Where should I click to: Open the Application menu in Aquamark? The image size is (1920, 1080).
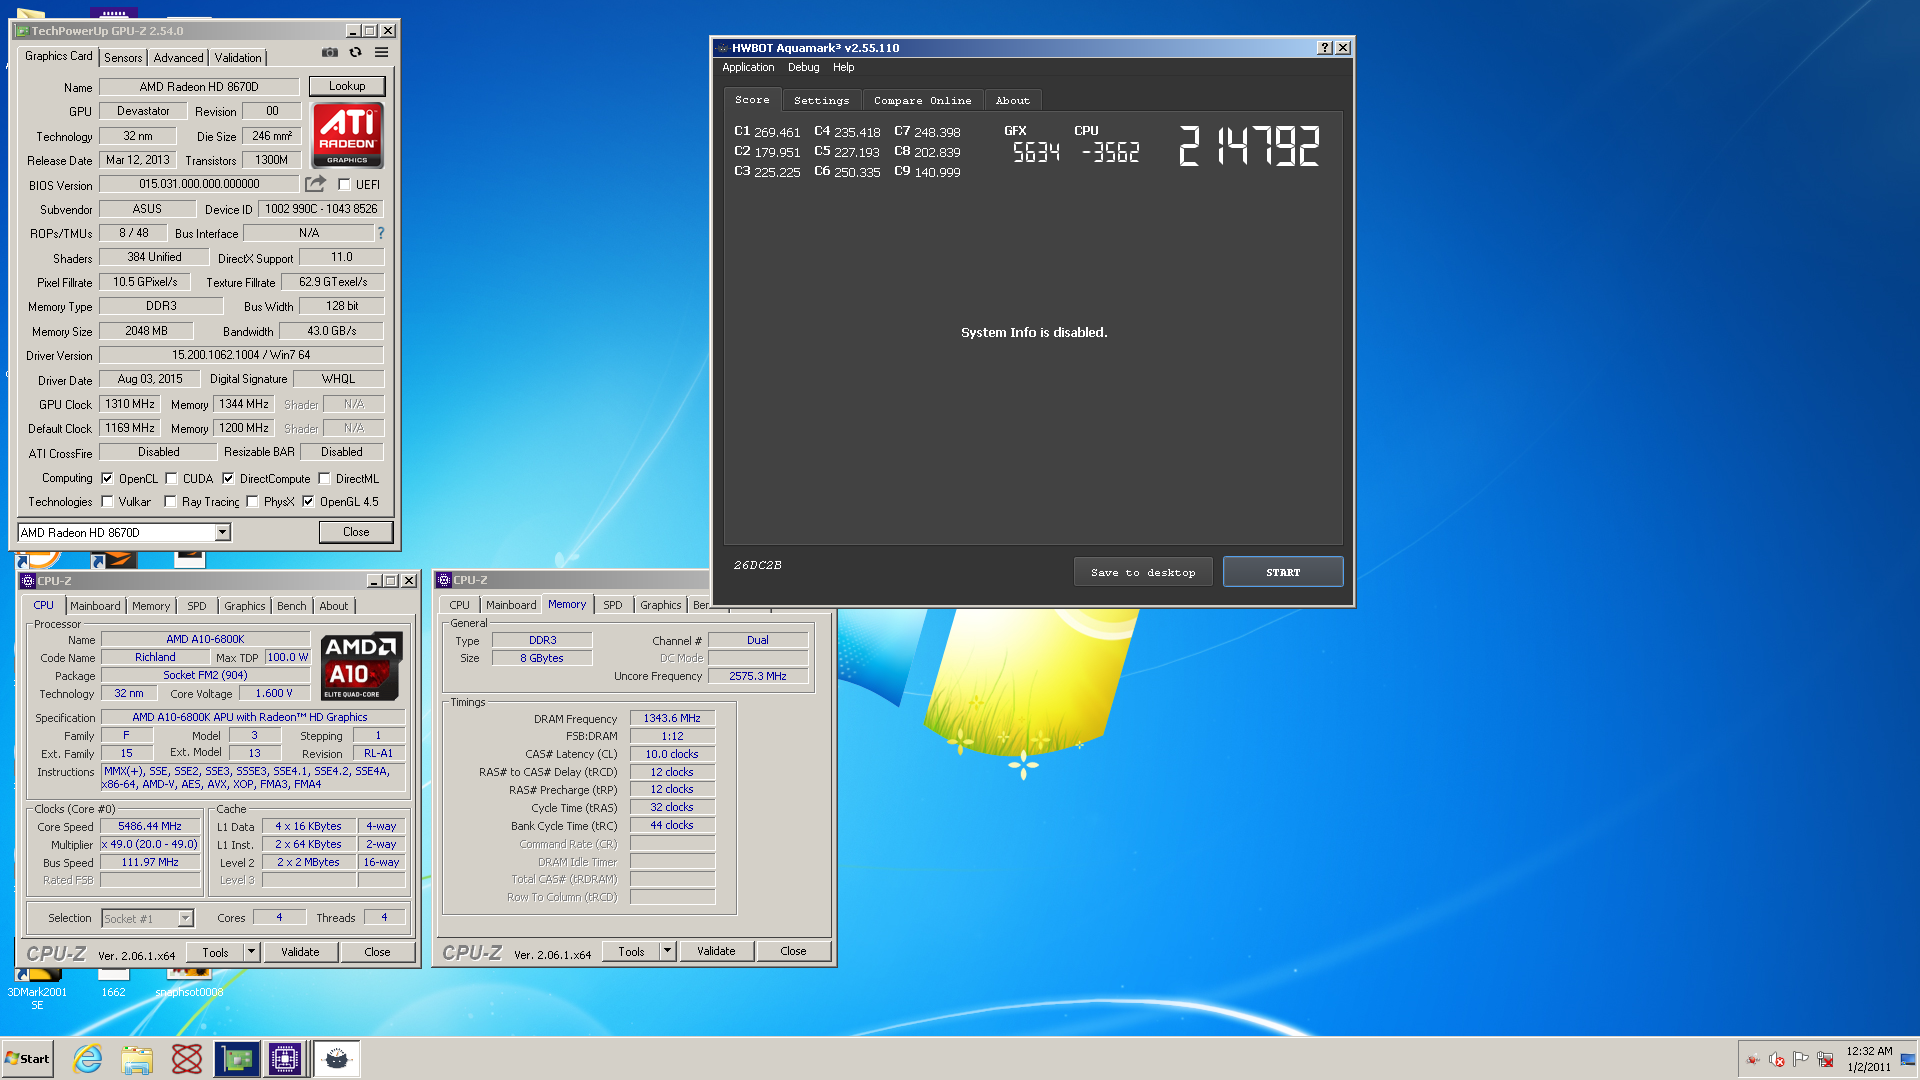748,68
